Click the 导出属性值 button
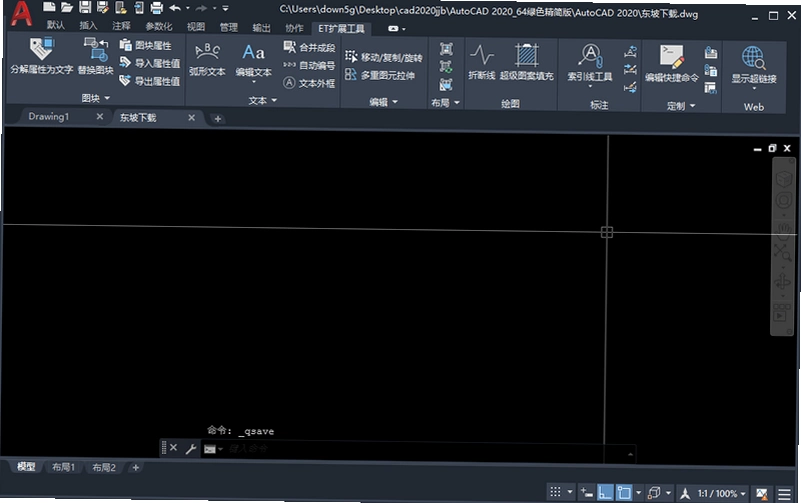Screen dimensions: 801x503 coord(150,81)
